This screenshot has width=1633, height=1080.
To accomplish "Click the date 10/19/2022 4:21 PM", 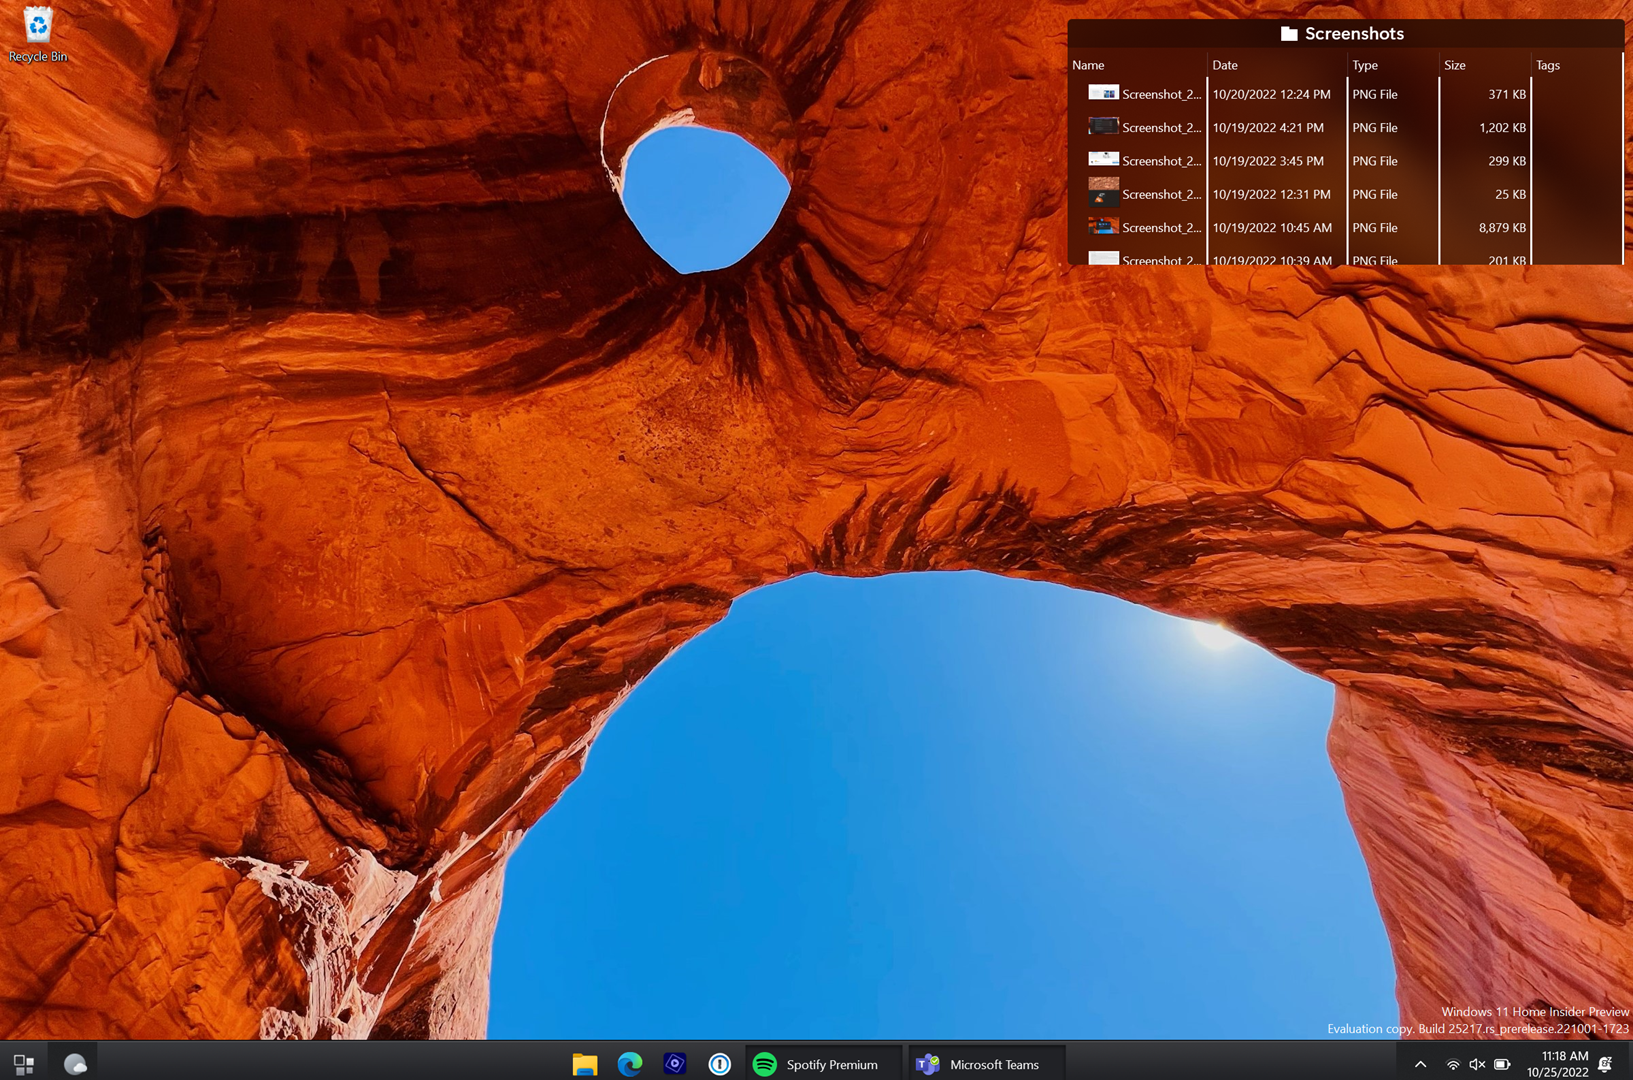I will click(x=1268, y=128).
